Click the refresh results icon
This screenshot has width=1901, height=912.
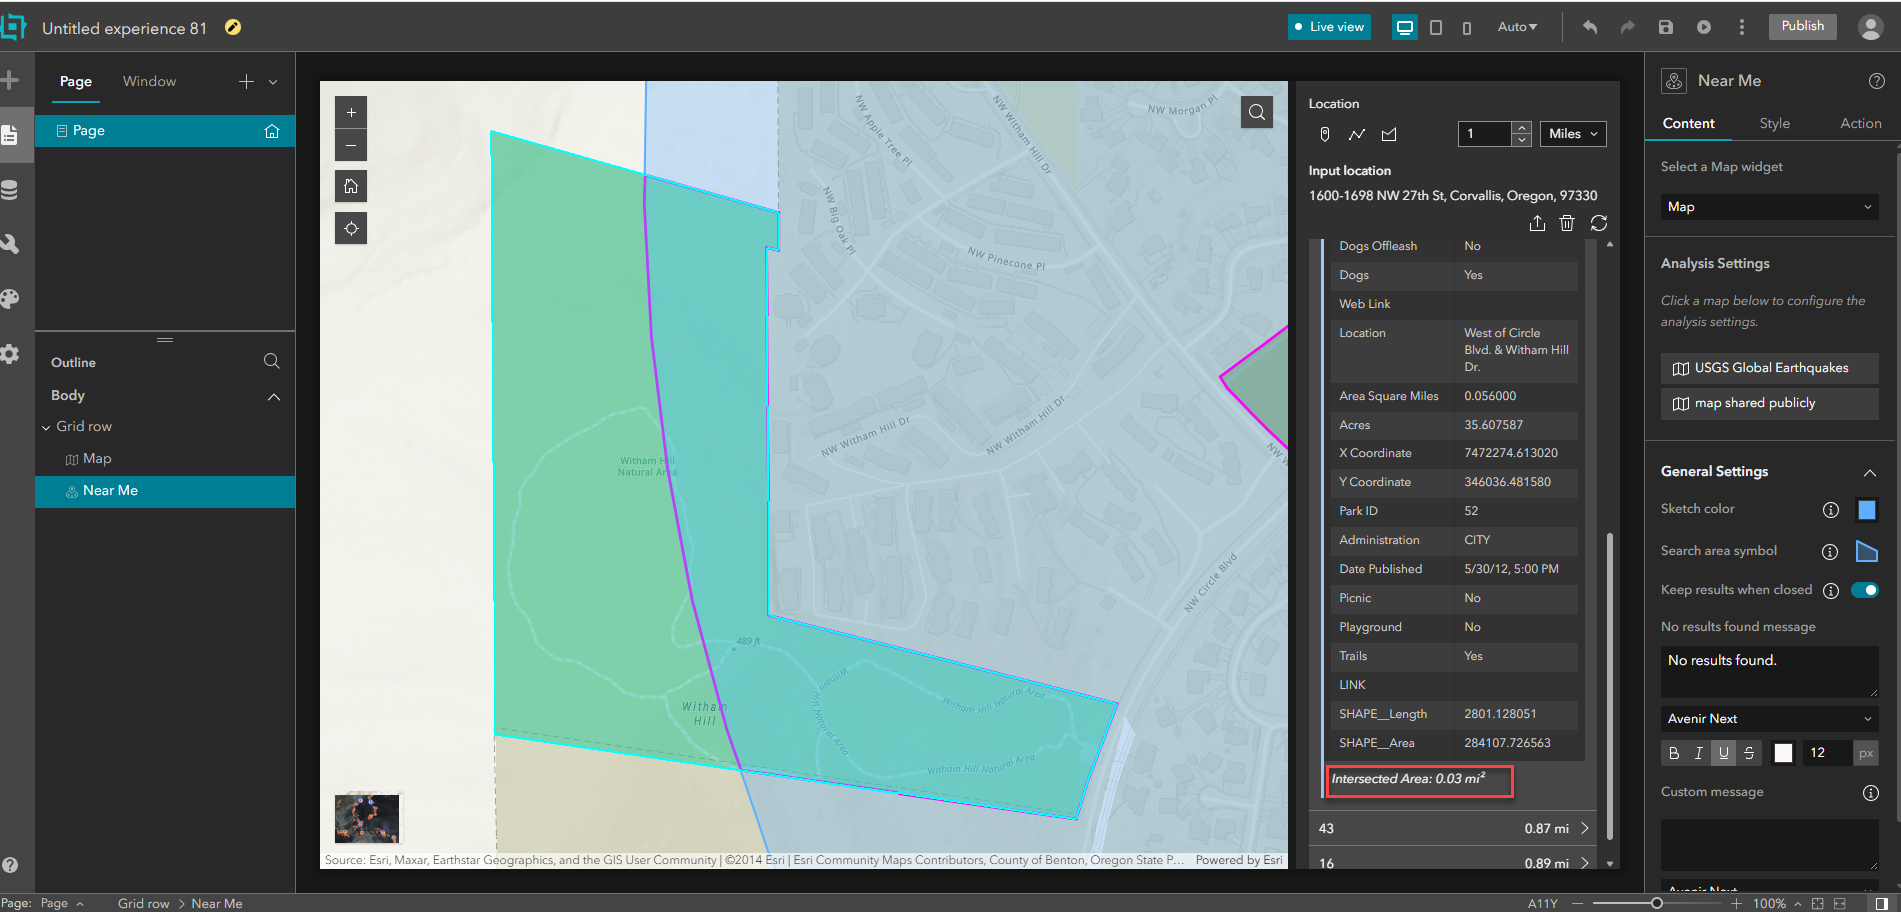pos(1599,223)
